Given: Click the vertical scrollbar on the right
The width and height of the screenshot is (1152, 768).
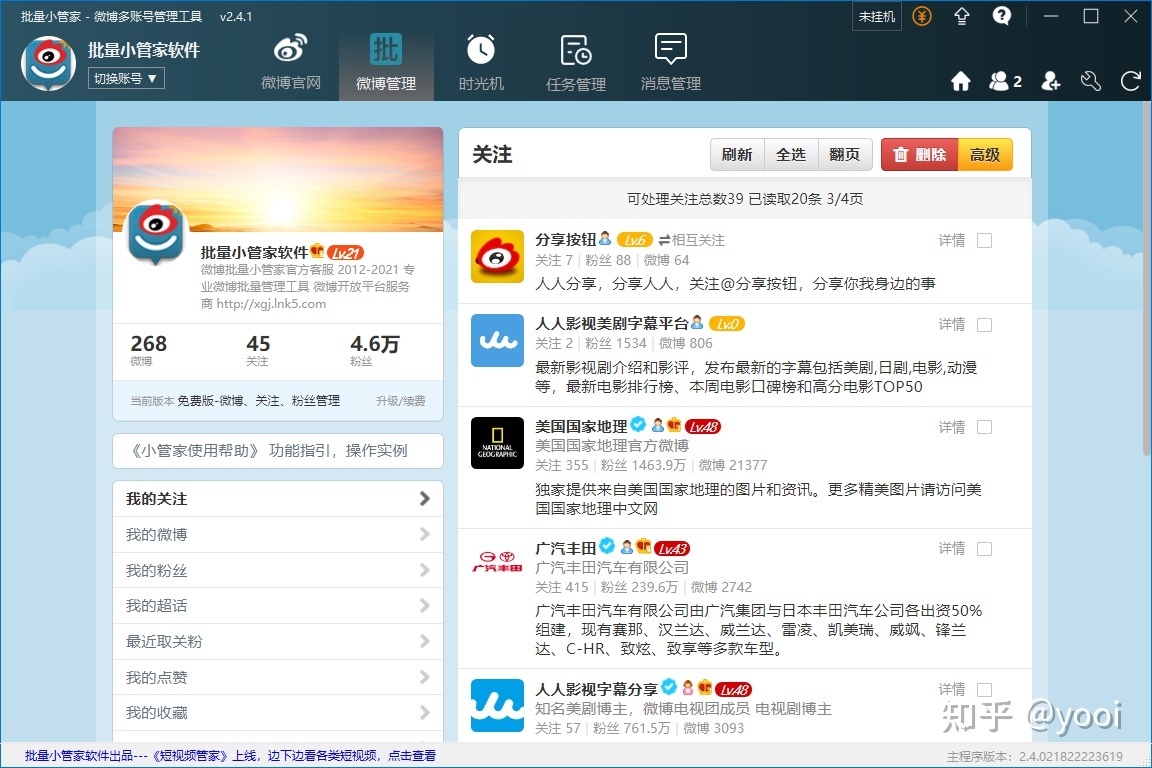Looking at the screenshot, I should click(1145, 279).
